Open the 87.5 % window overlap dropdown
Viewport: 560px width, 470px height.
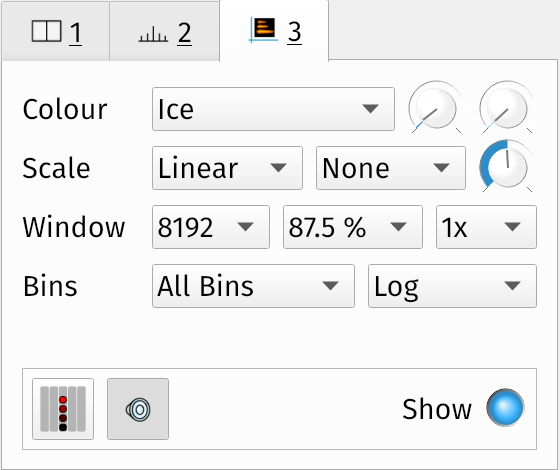point(353,227)
